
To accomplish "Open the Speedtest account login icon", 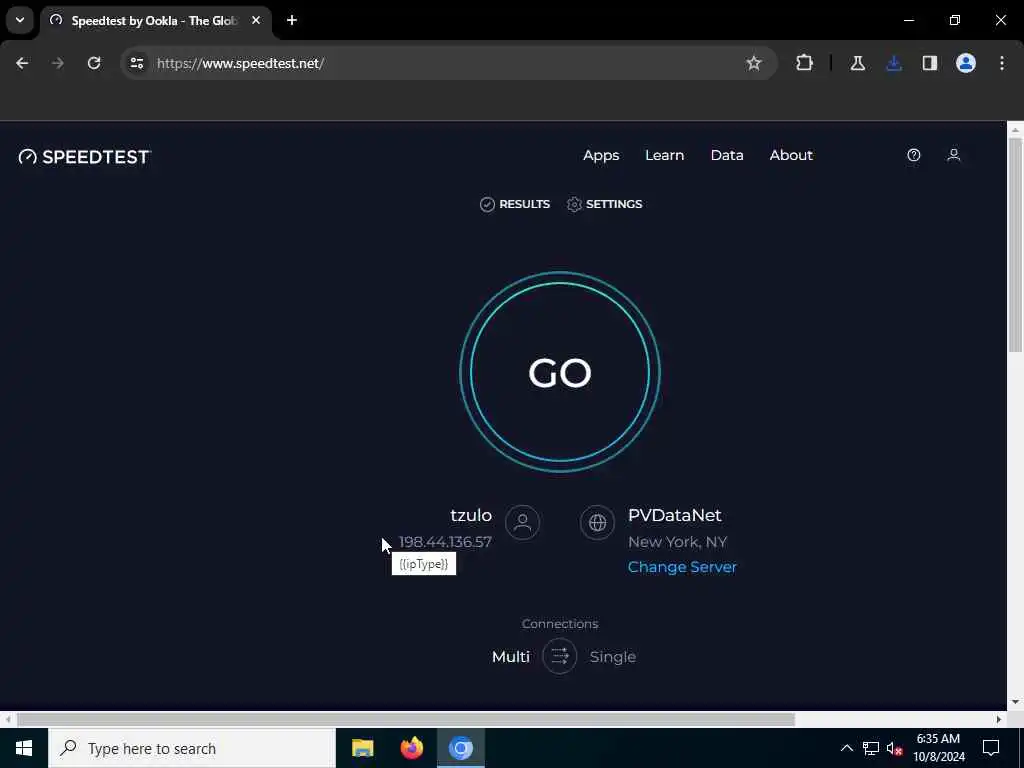I will pos(953,155).
